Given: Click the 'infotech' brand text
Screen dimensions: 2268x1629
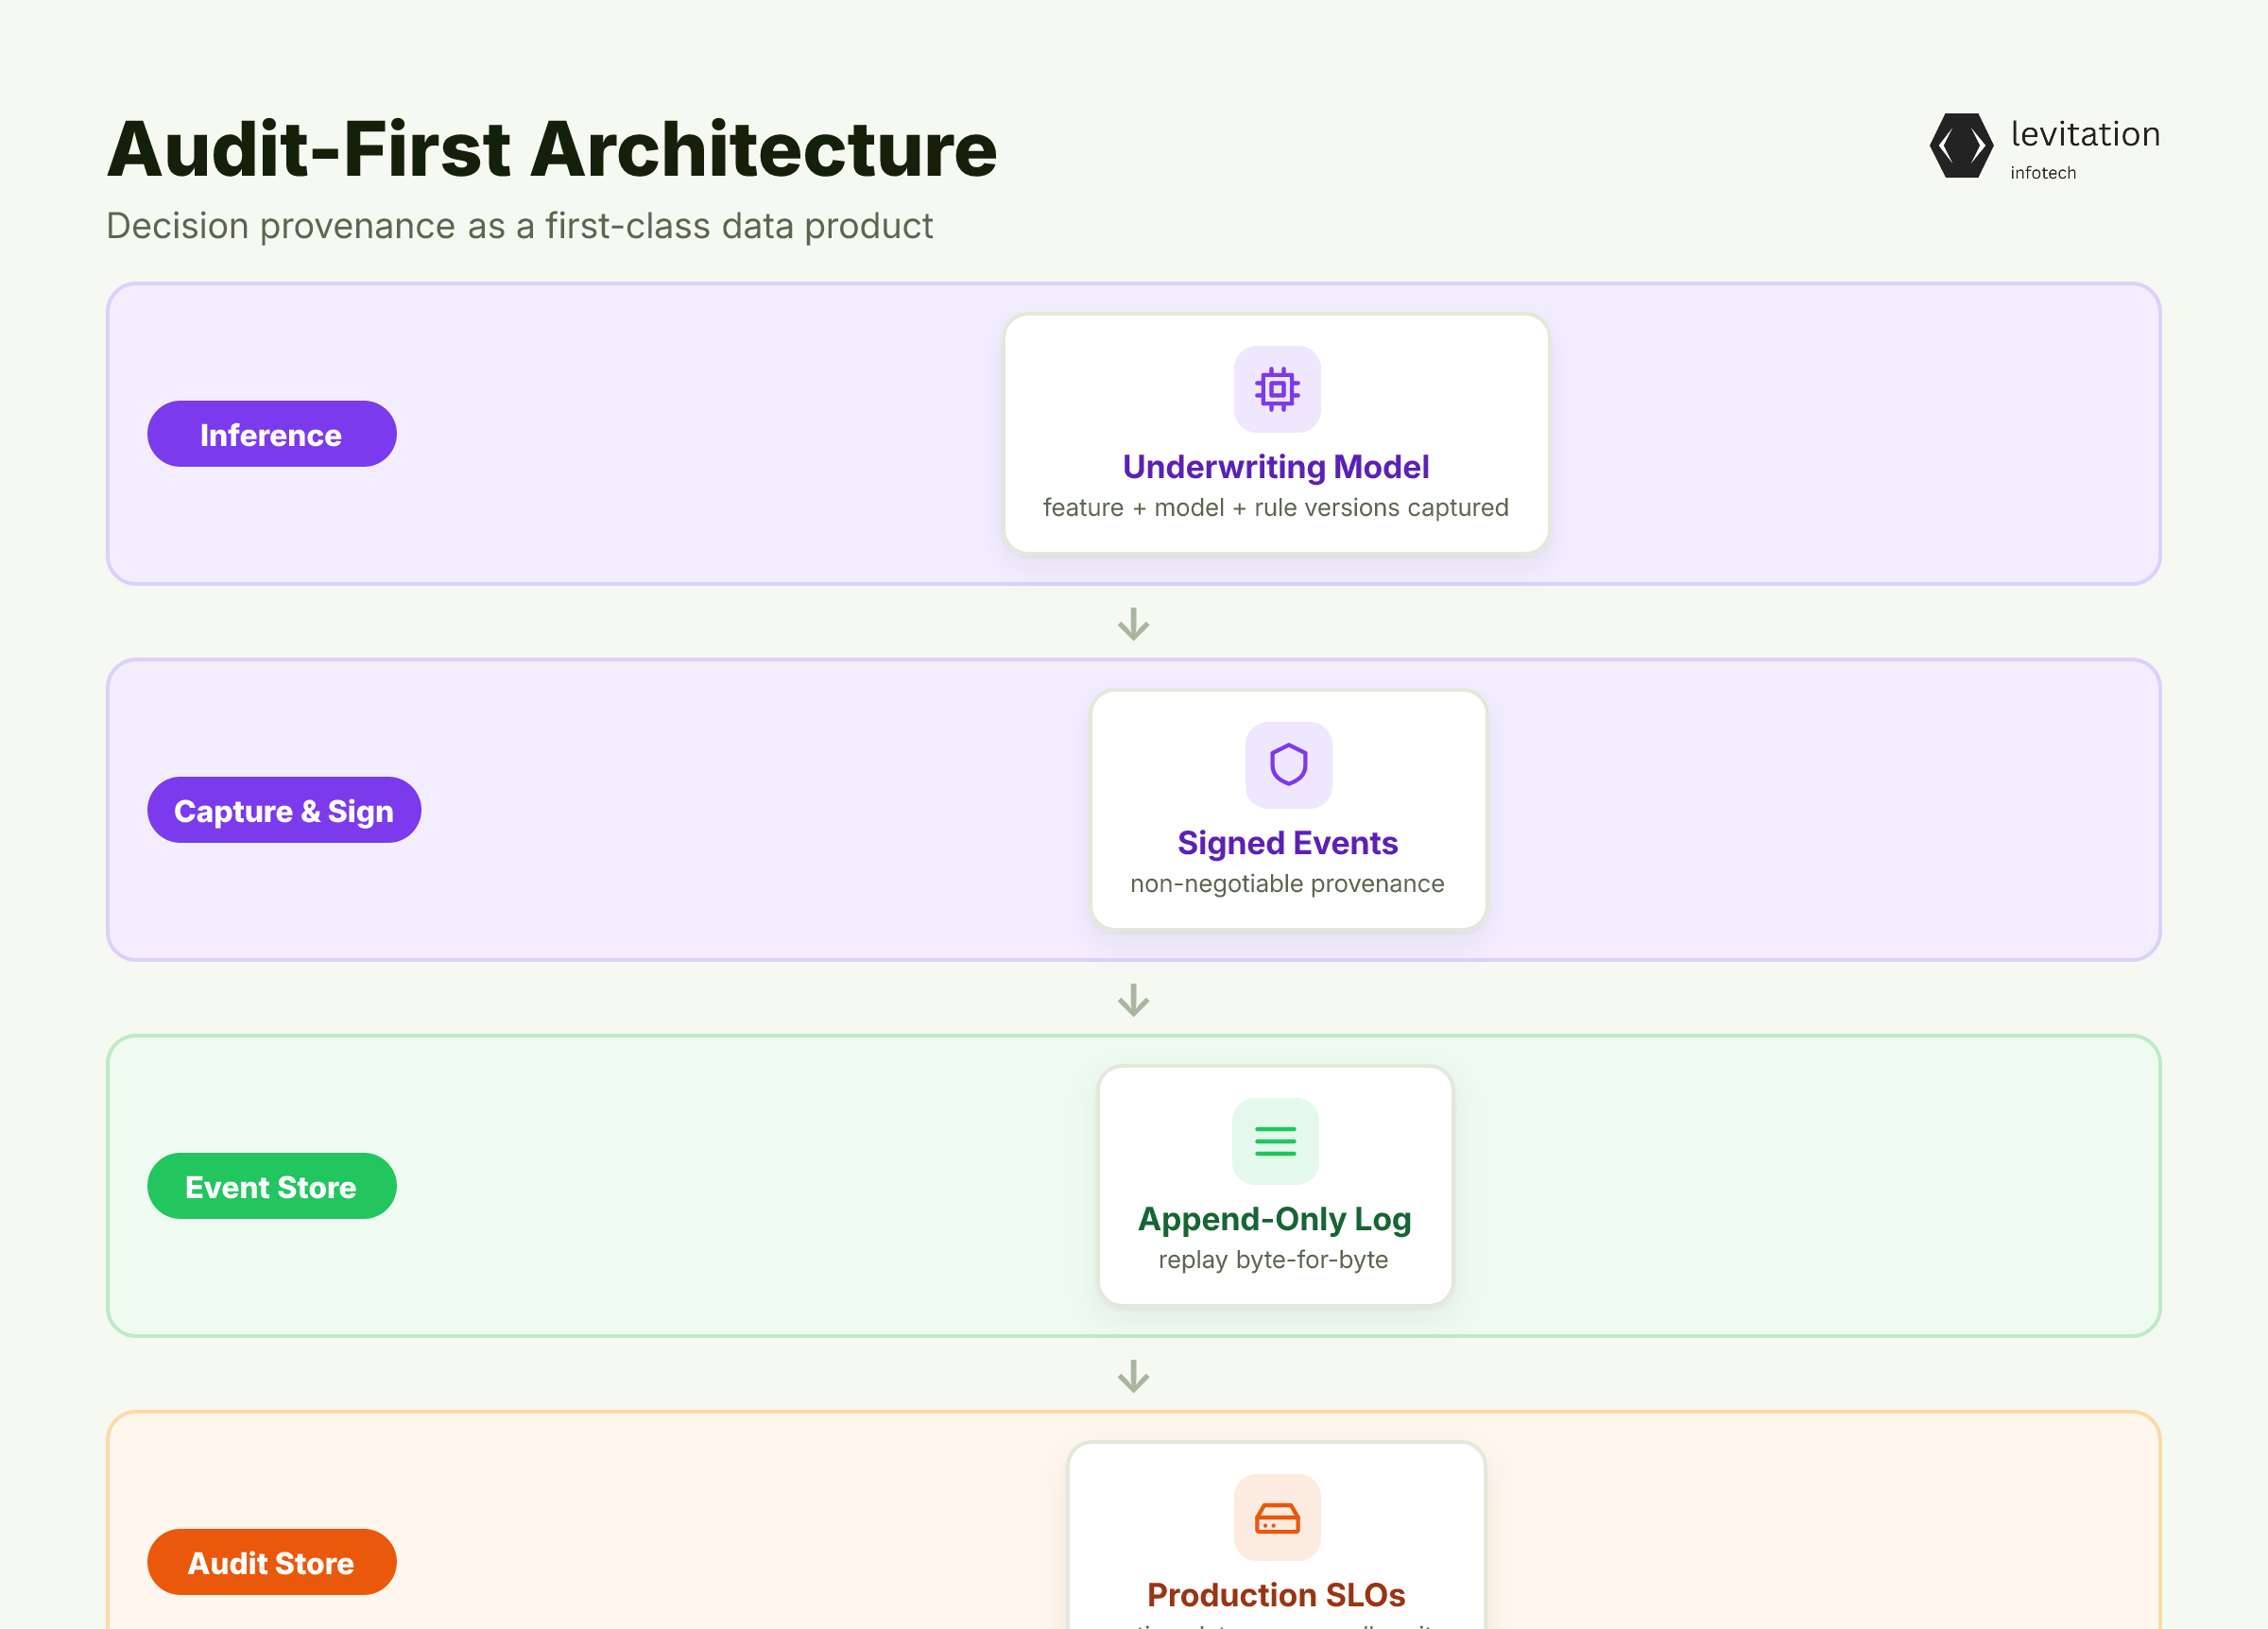Looking at the screenshot, I should click(x=2043, y=173).
